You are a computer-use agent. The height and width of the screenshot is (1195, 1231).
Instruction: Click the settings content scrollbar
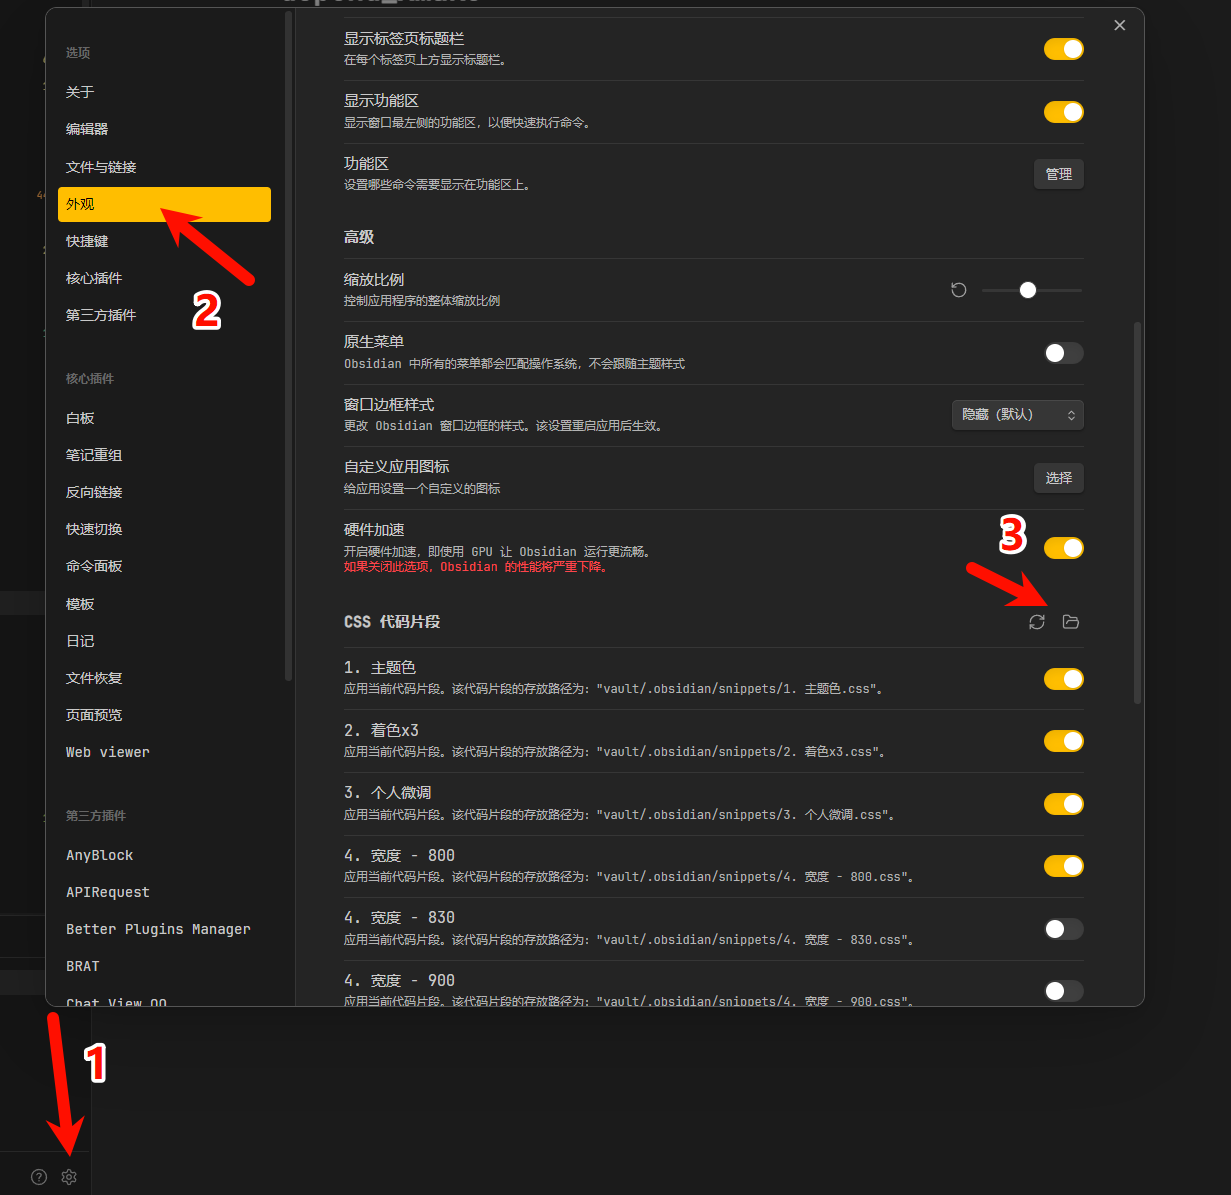tap(1138, 510)
